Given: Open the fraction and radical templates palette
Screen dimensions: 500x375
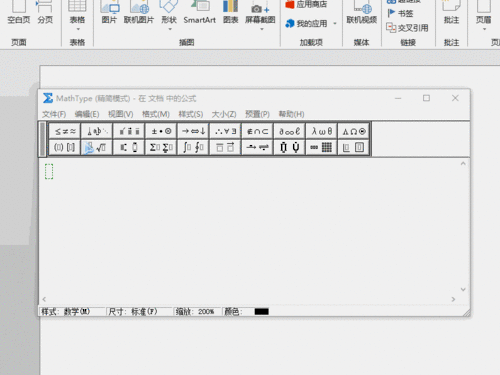Looking at the screenshot, I should click(x=97, y=147).
